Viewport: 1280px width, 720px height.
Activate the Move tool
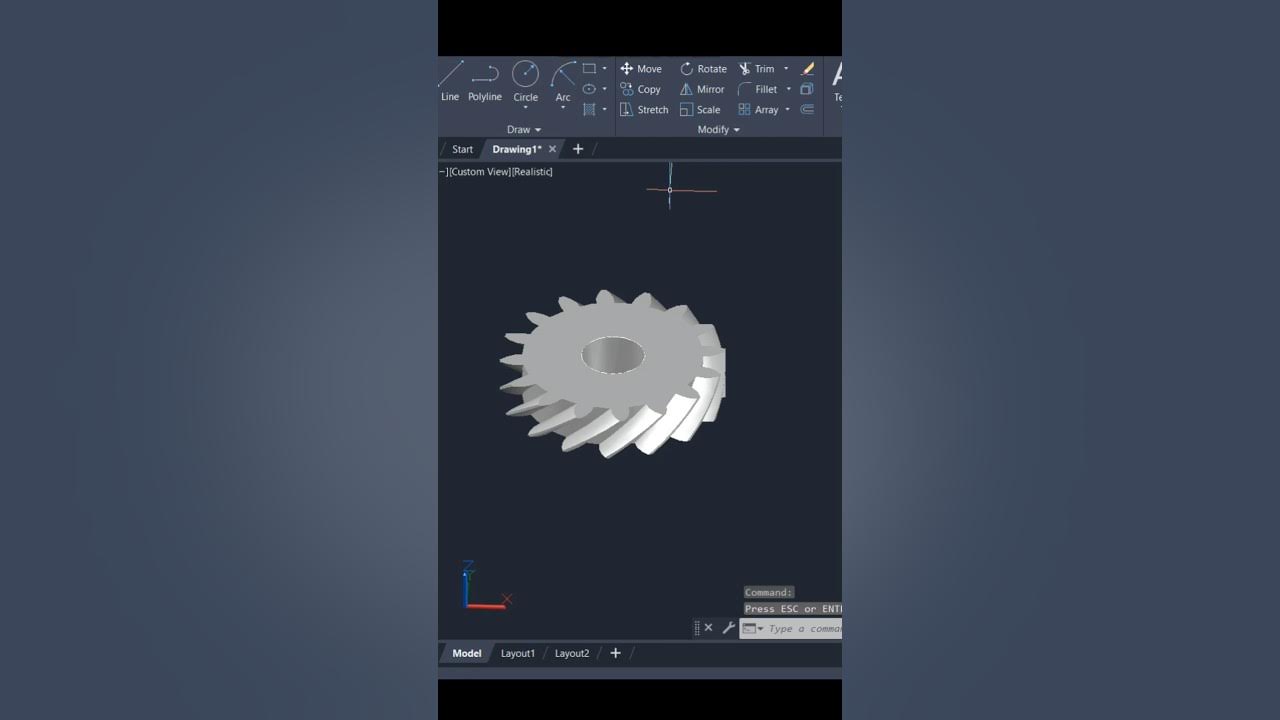tap(641, 69)
